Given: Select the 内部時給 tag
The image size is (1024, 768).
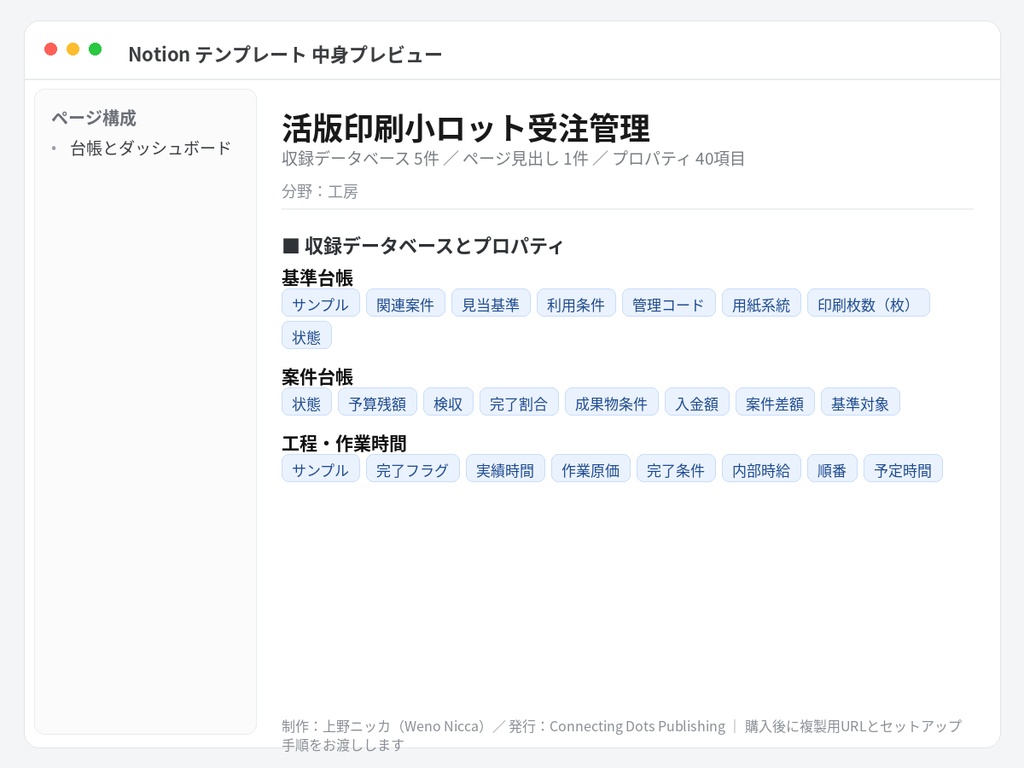Looking at the screenshot, I should click(x=761, y=469).
